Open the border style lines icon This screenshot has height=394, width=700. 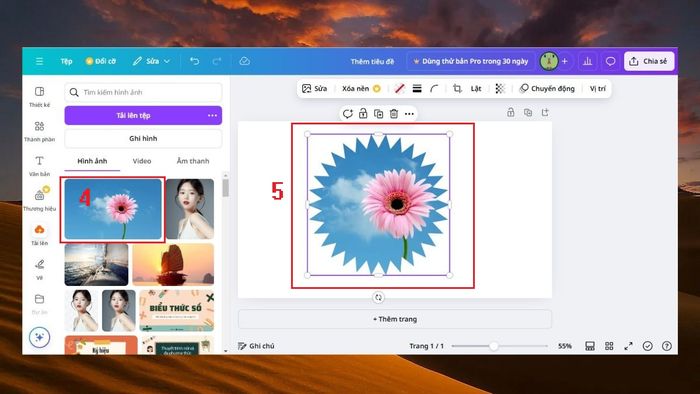[417, 88]
